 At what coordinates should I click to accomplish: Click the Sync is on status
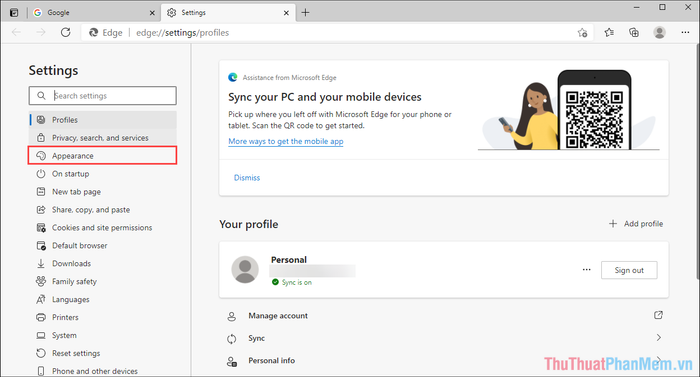[292, 282]
